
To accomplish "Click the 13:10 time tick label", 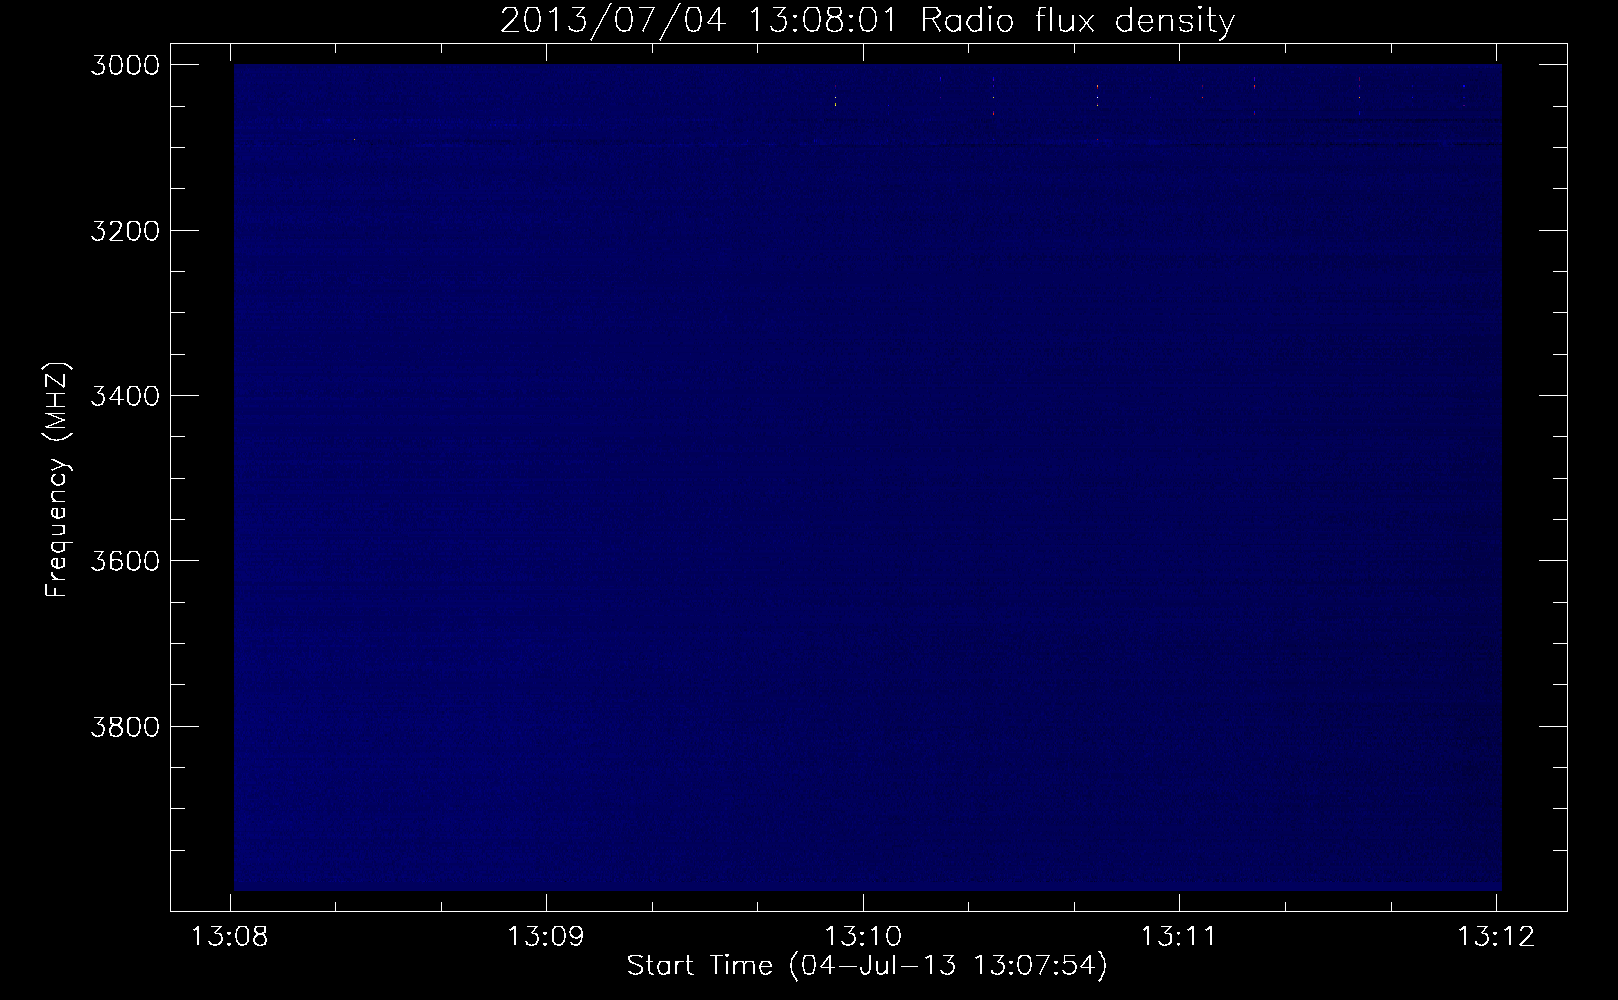I will (863, 937).
